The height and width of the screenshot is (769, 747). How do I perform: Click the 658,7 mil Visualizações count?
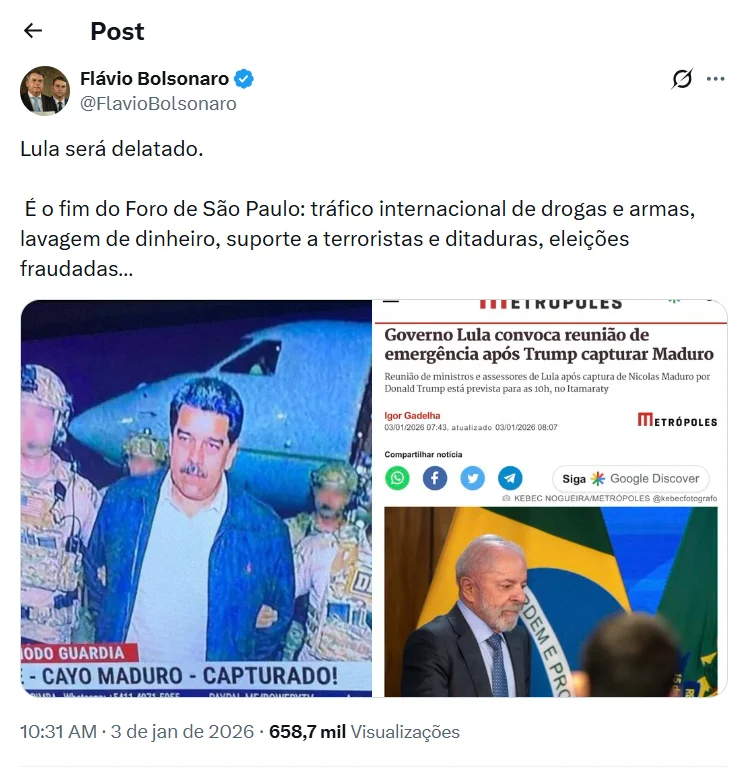point(364,732)
